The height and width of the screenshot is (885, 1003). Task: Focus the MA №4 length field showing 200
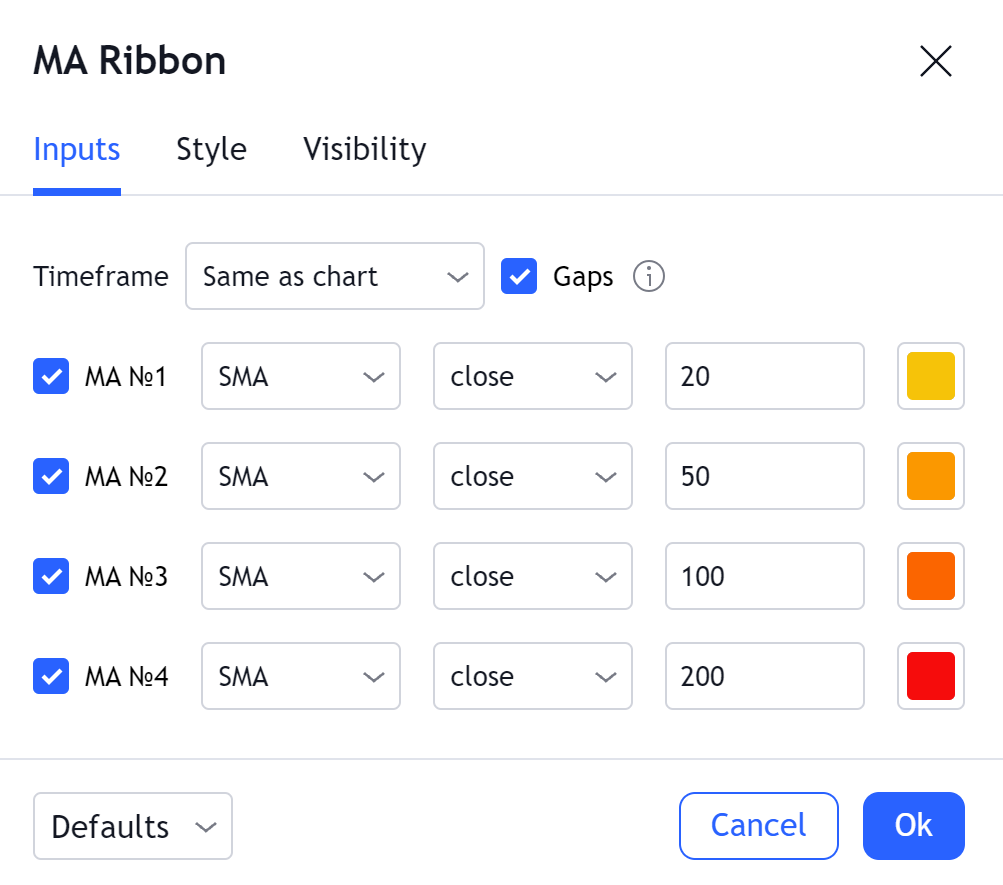[764, 676]
